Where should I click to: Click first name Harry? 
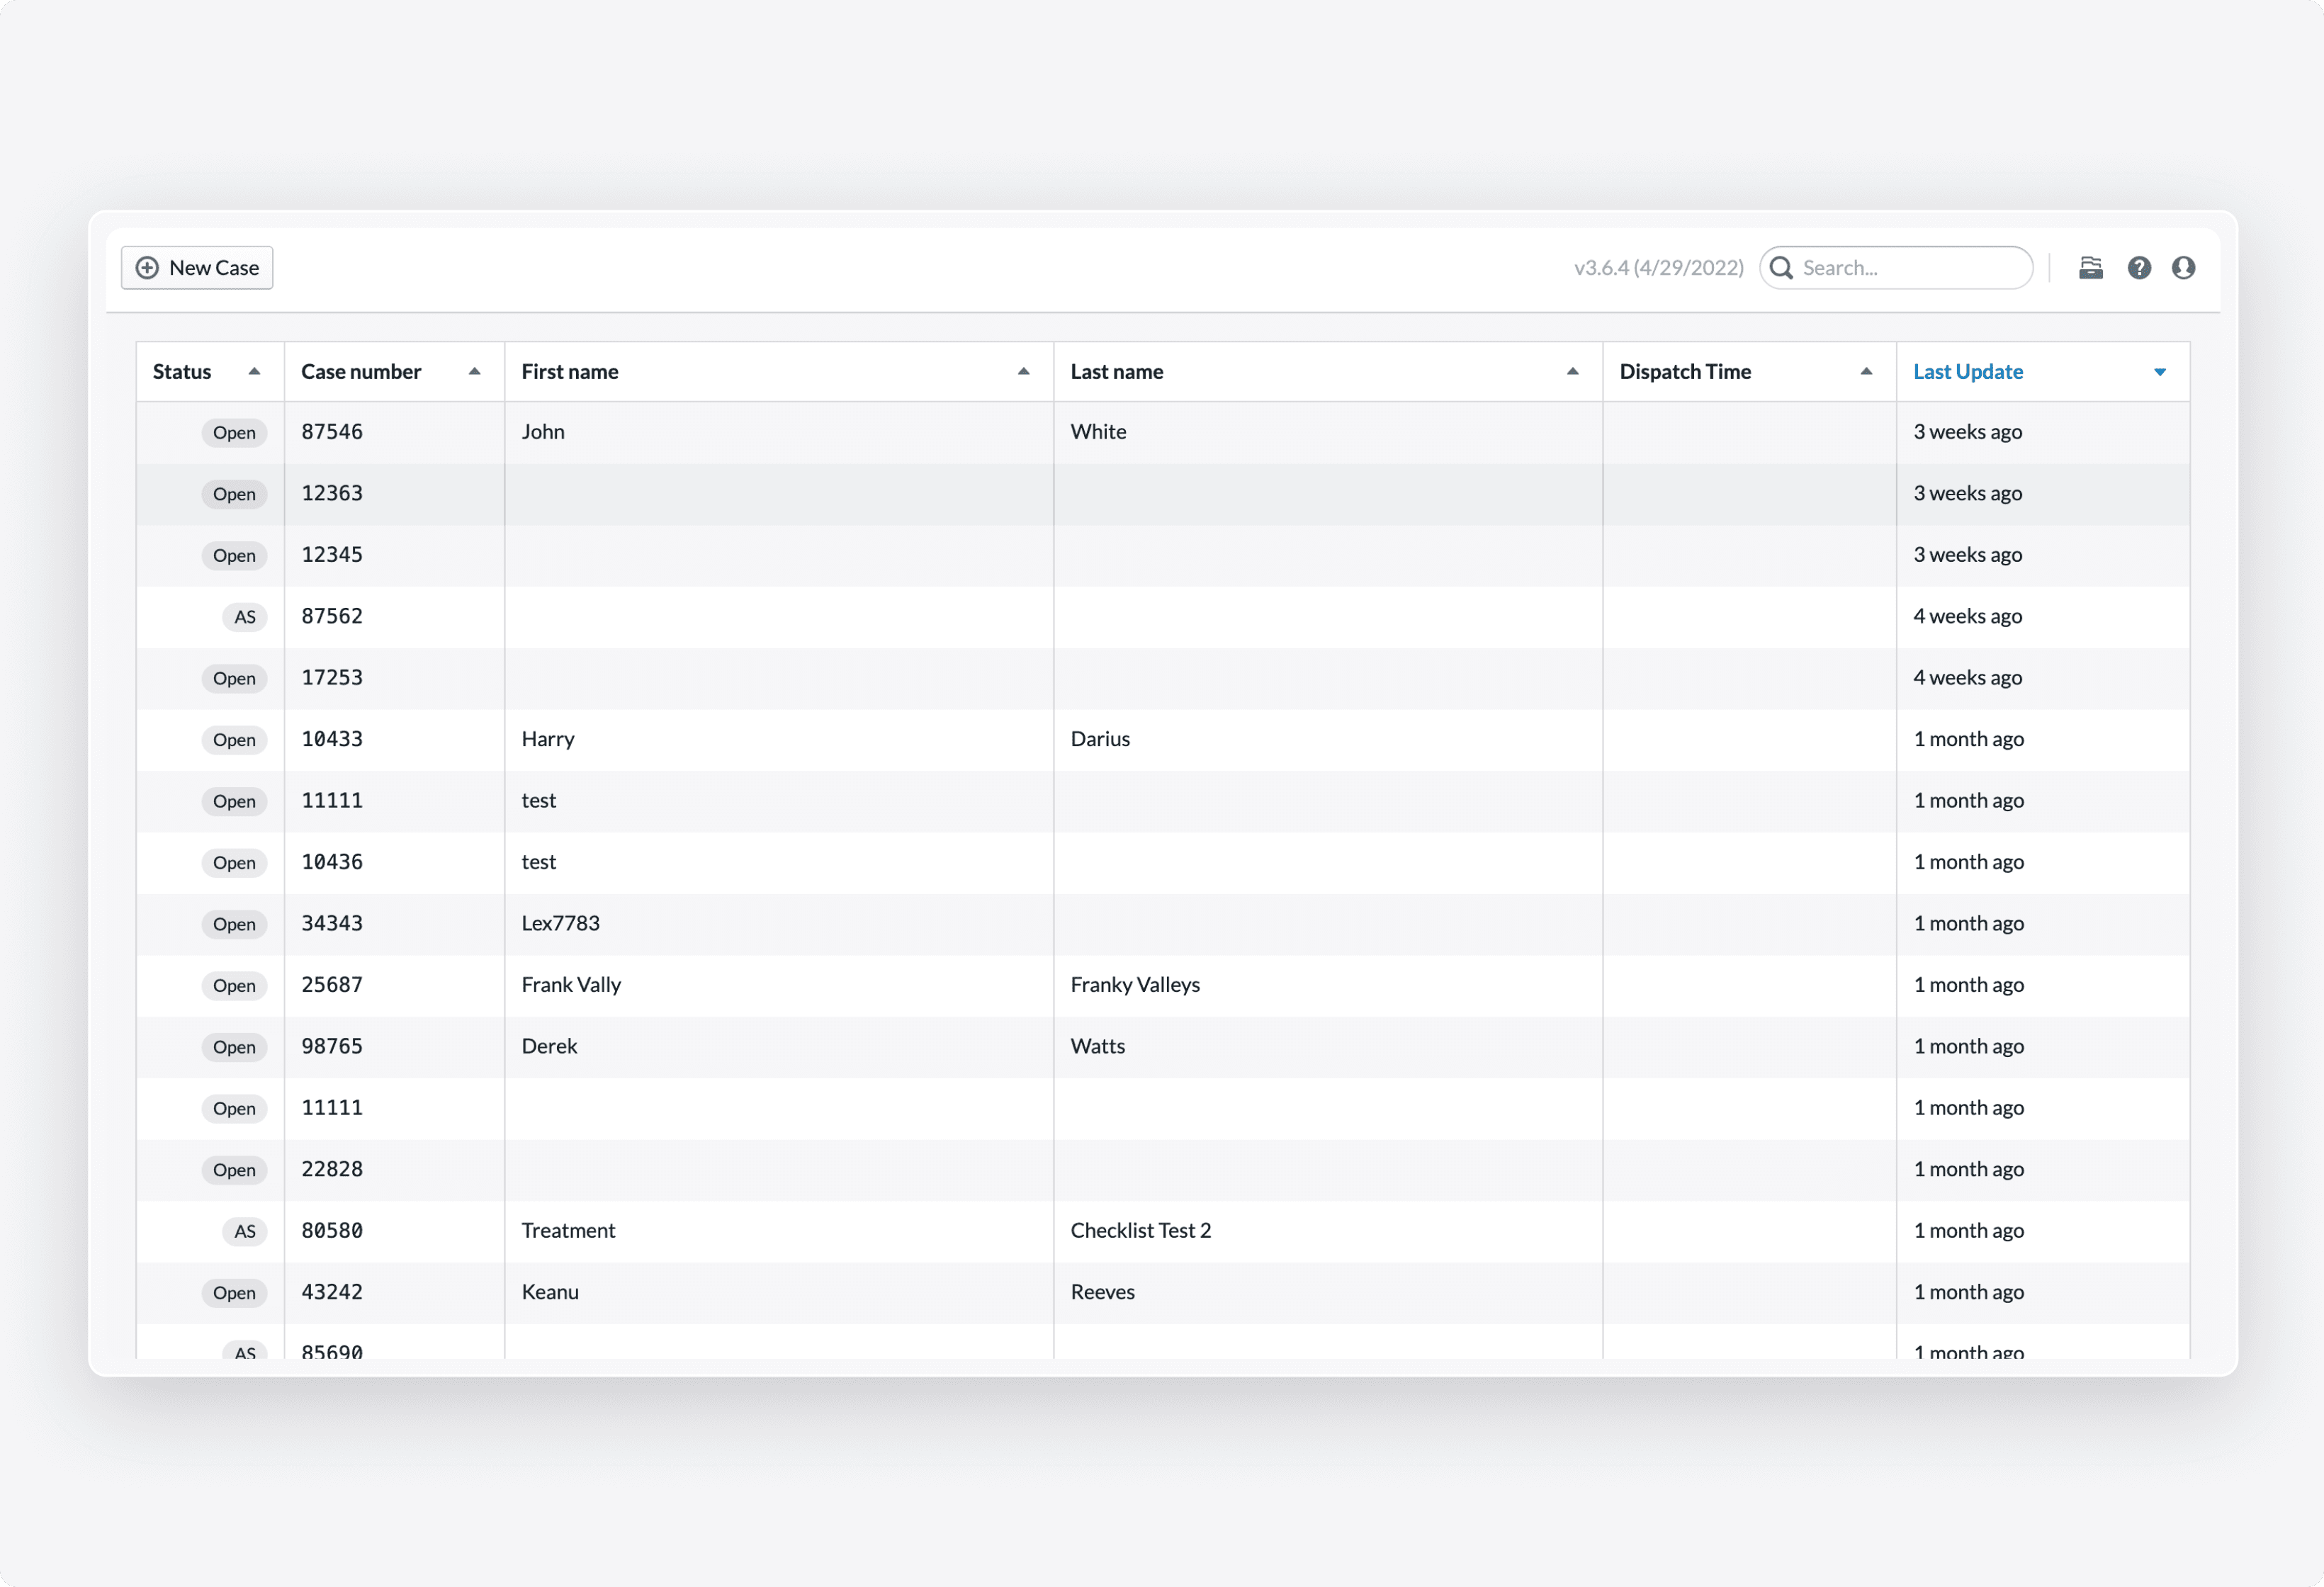[548, 739]
